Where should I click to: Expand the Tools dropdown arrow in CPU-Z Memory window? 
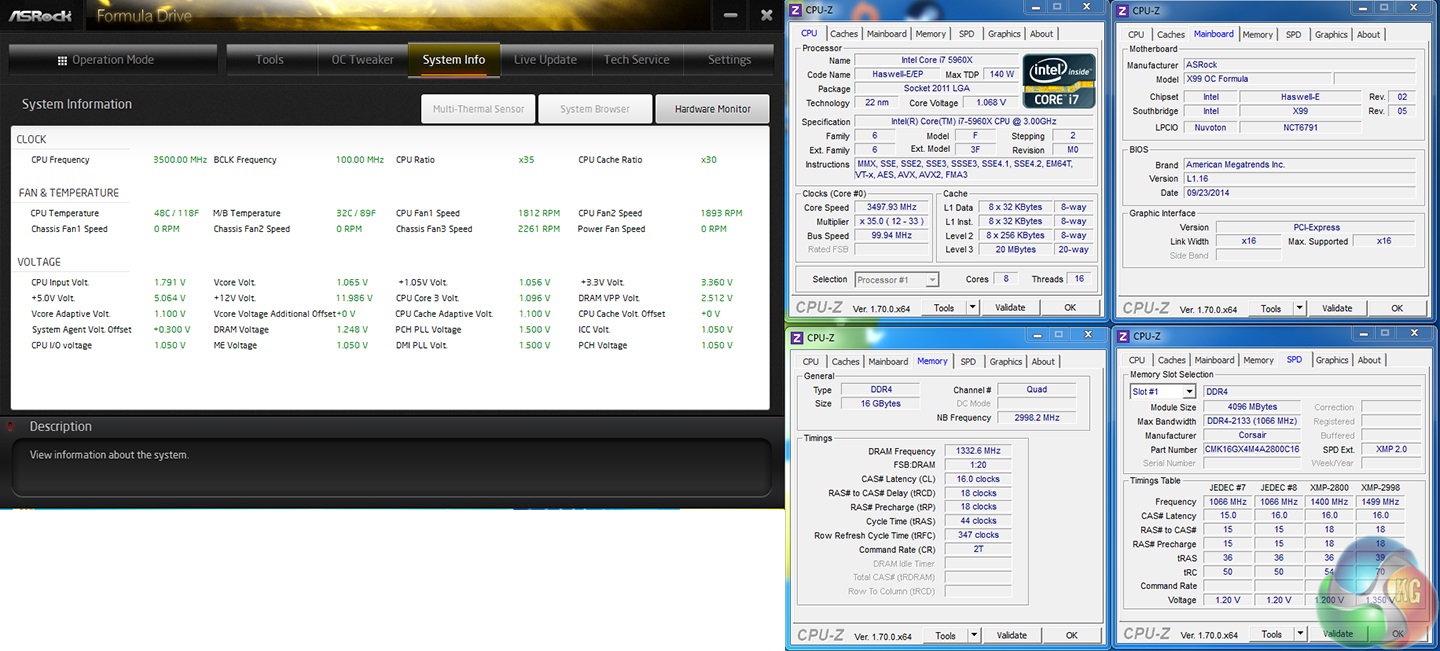(x=974, y=635)
